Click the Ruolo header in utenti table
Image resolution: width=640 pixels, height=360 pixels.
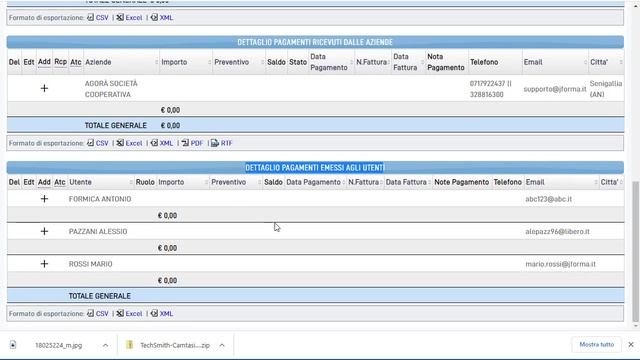145,182
